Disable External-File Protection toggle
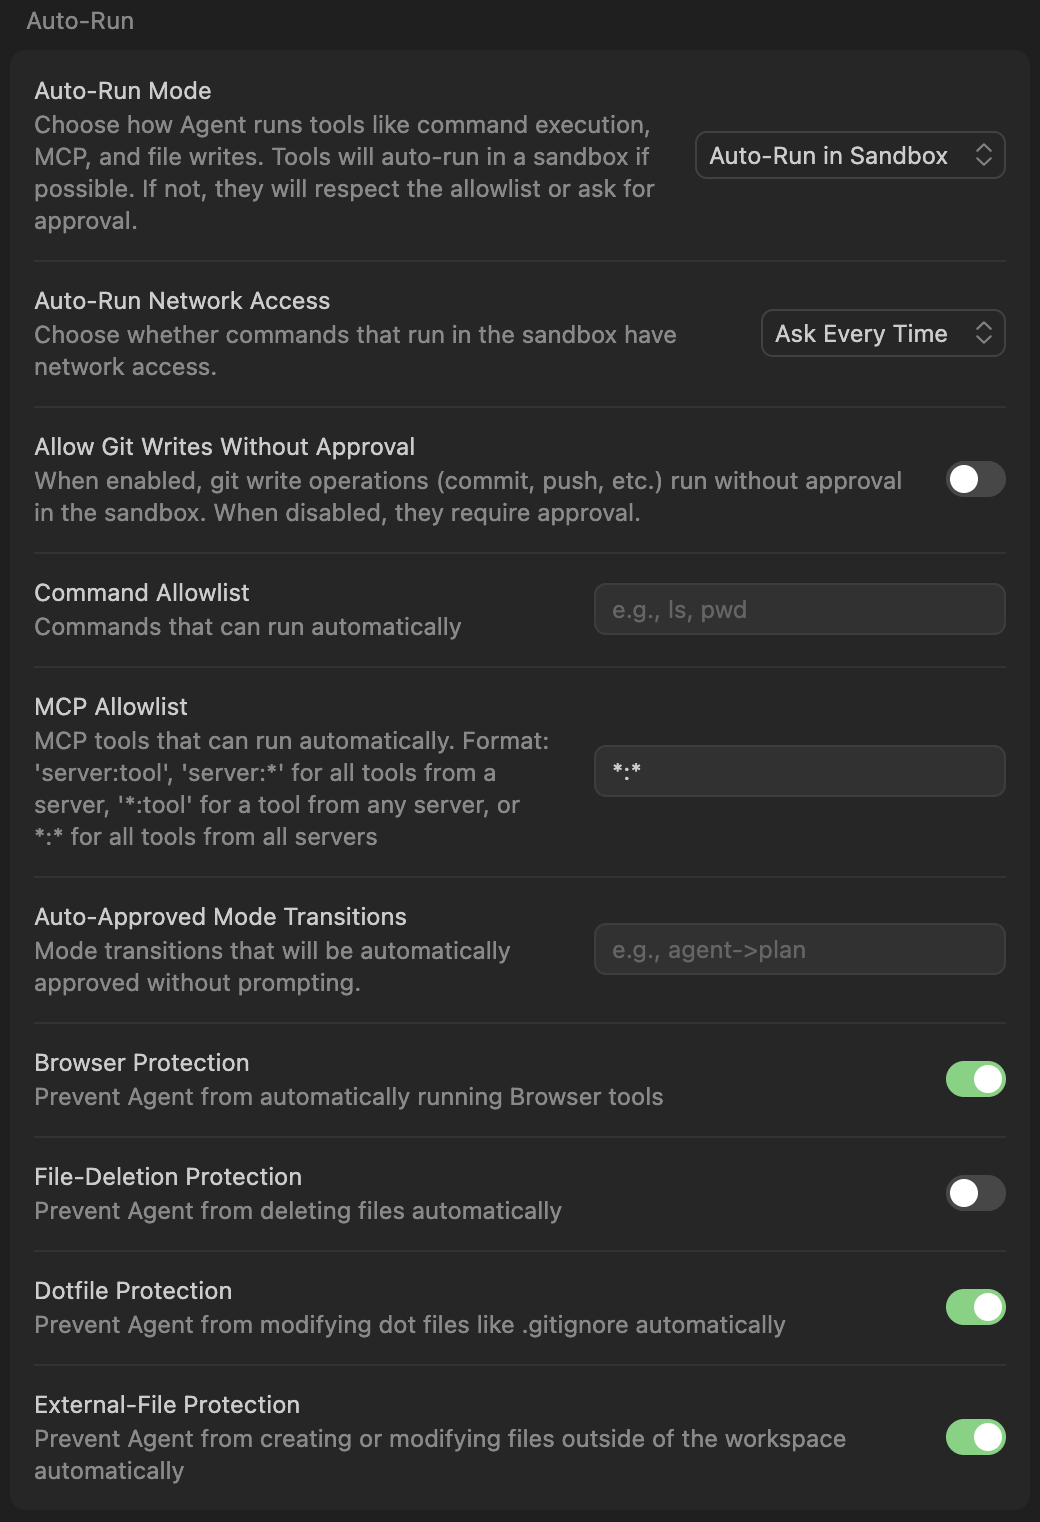Image resolution: width=1040 pixels, height=1522 pixels. [975, 1437]
